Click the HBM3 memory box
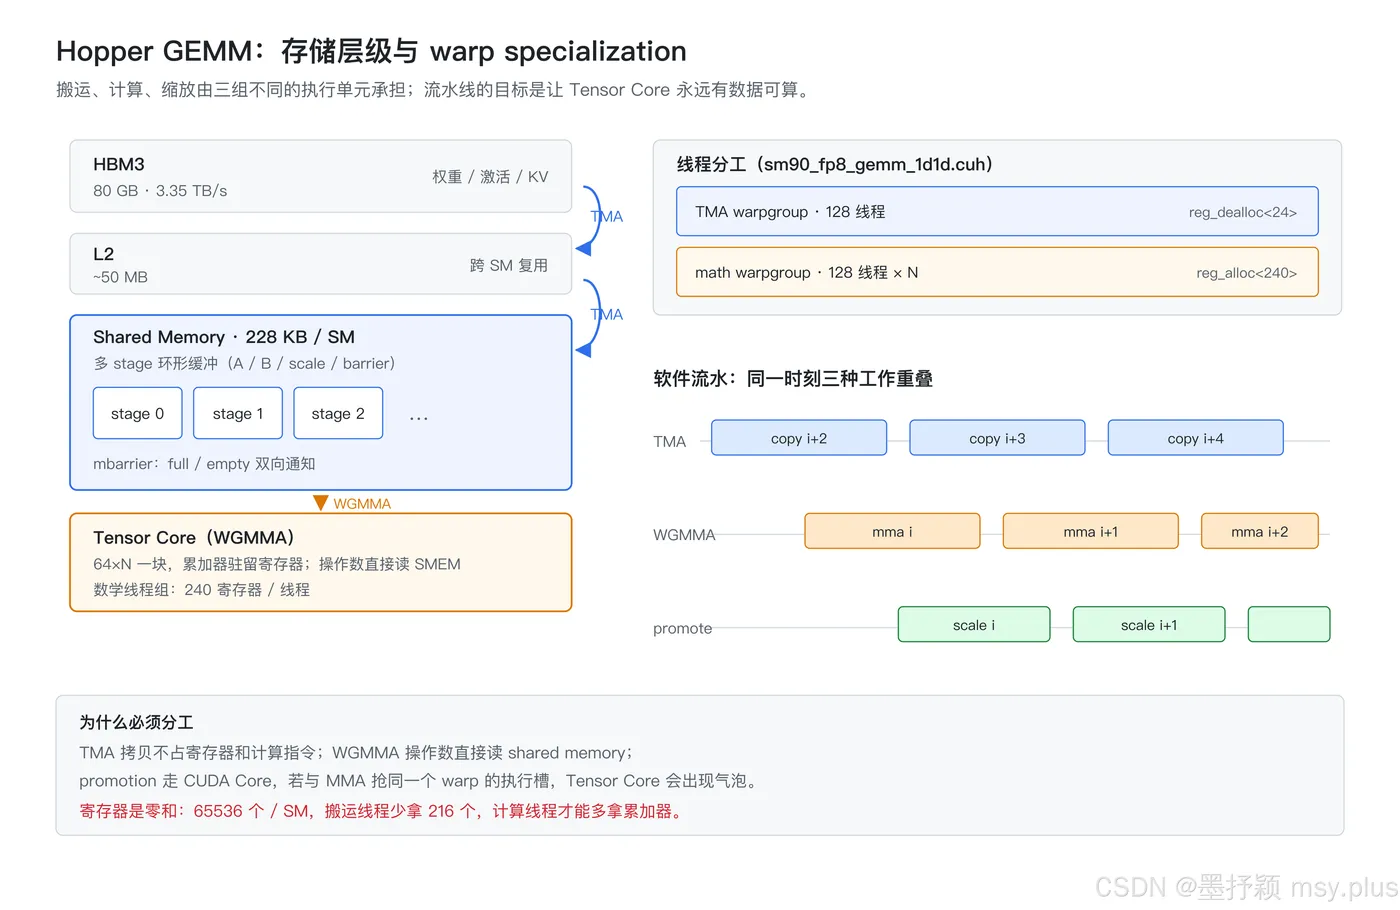Viewport: 1400px width, 910px height. [320, 176]
